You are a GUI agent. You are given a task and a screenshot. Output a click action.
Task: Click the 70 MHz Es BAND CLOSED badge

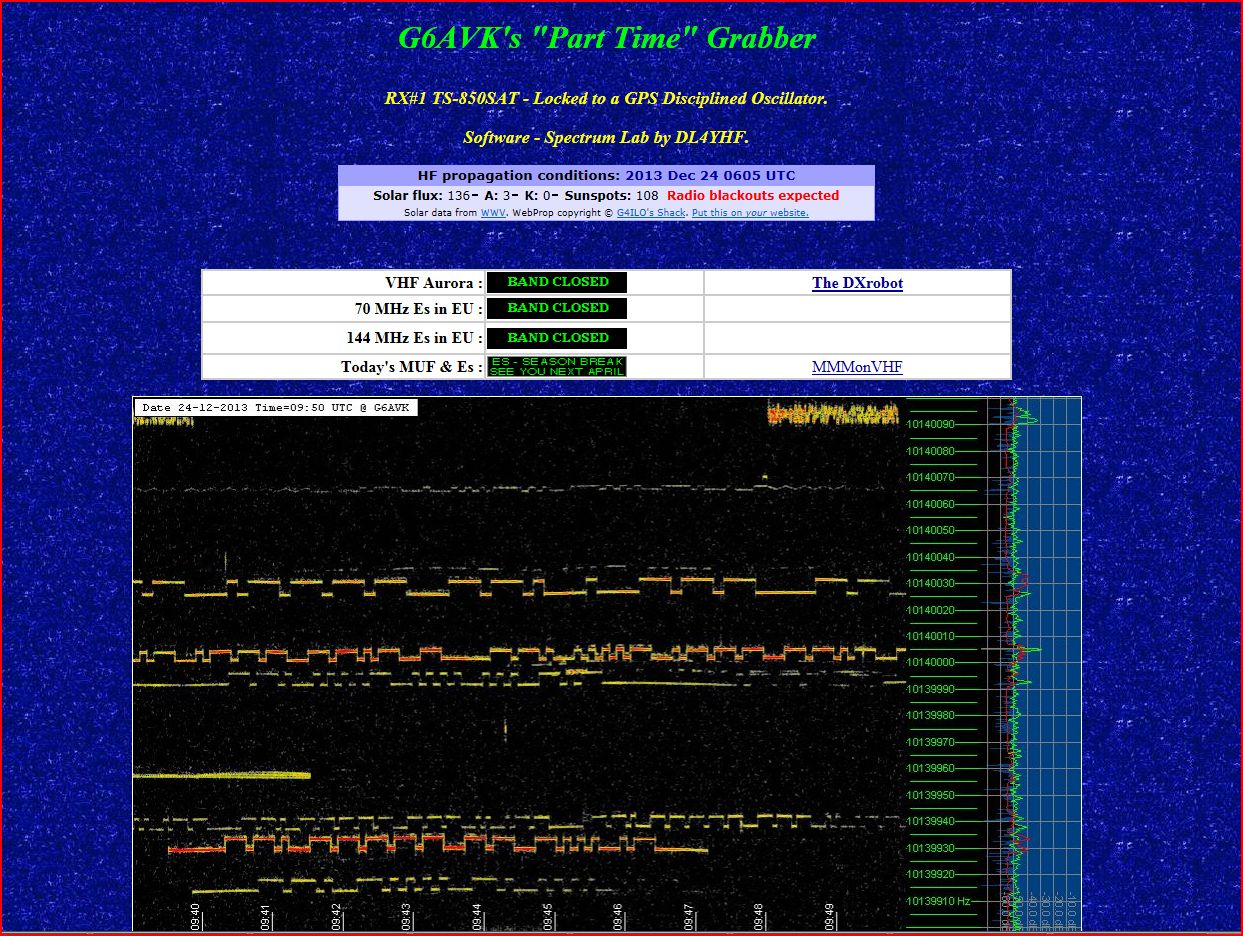(x=557, y=308)
